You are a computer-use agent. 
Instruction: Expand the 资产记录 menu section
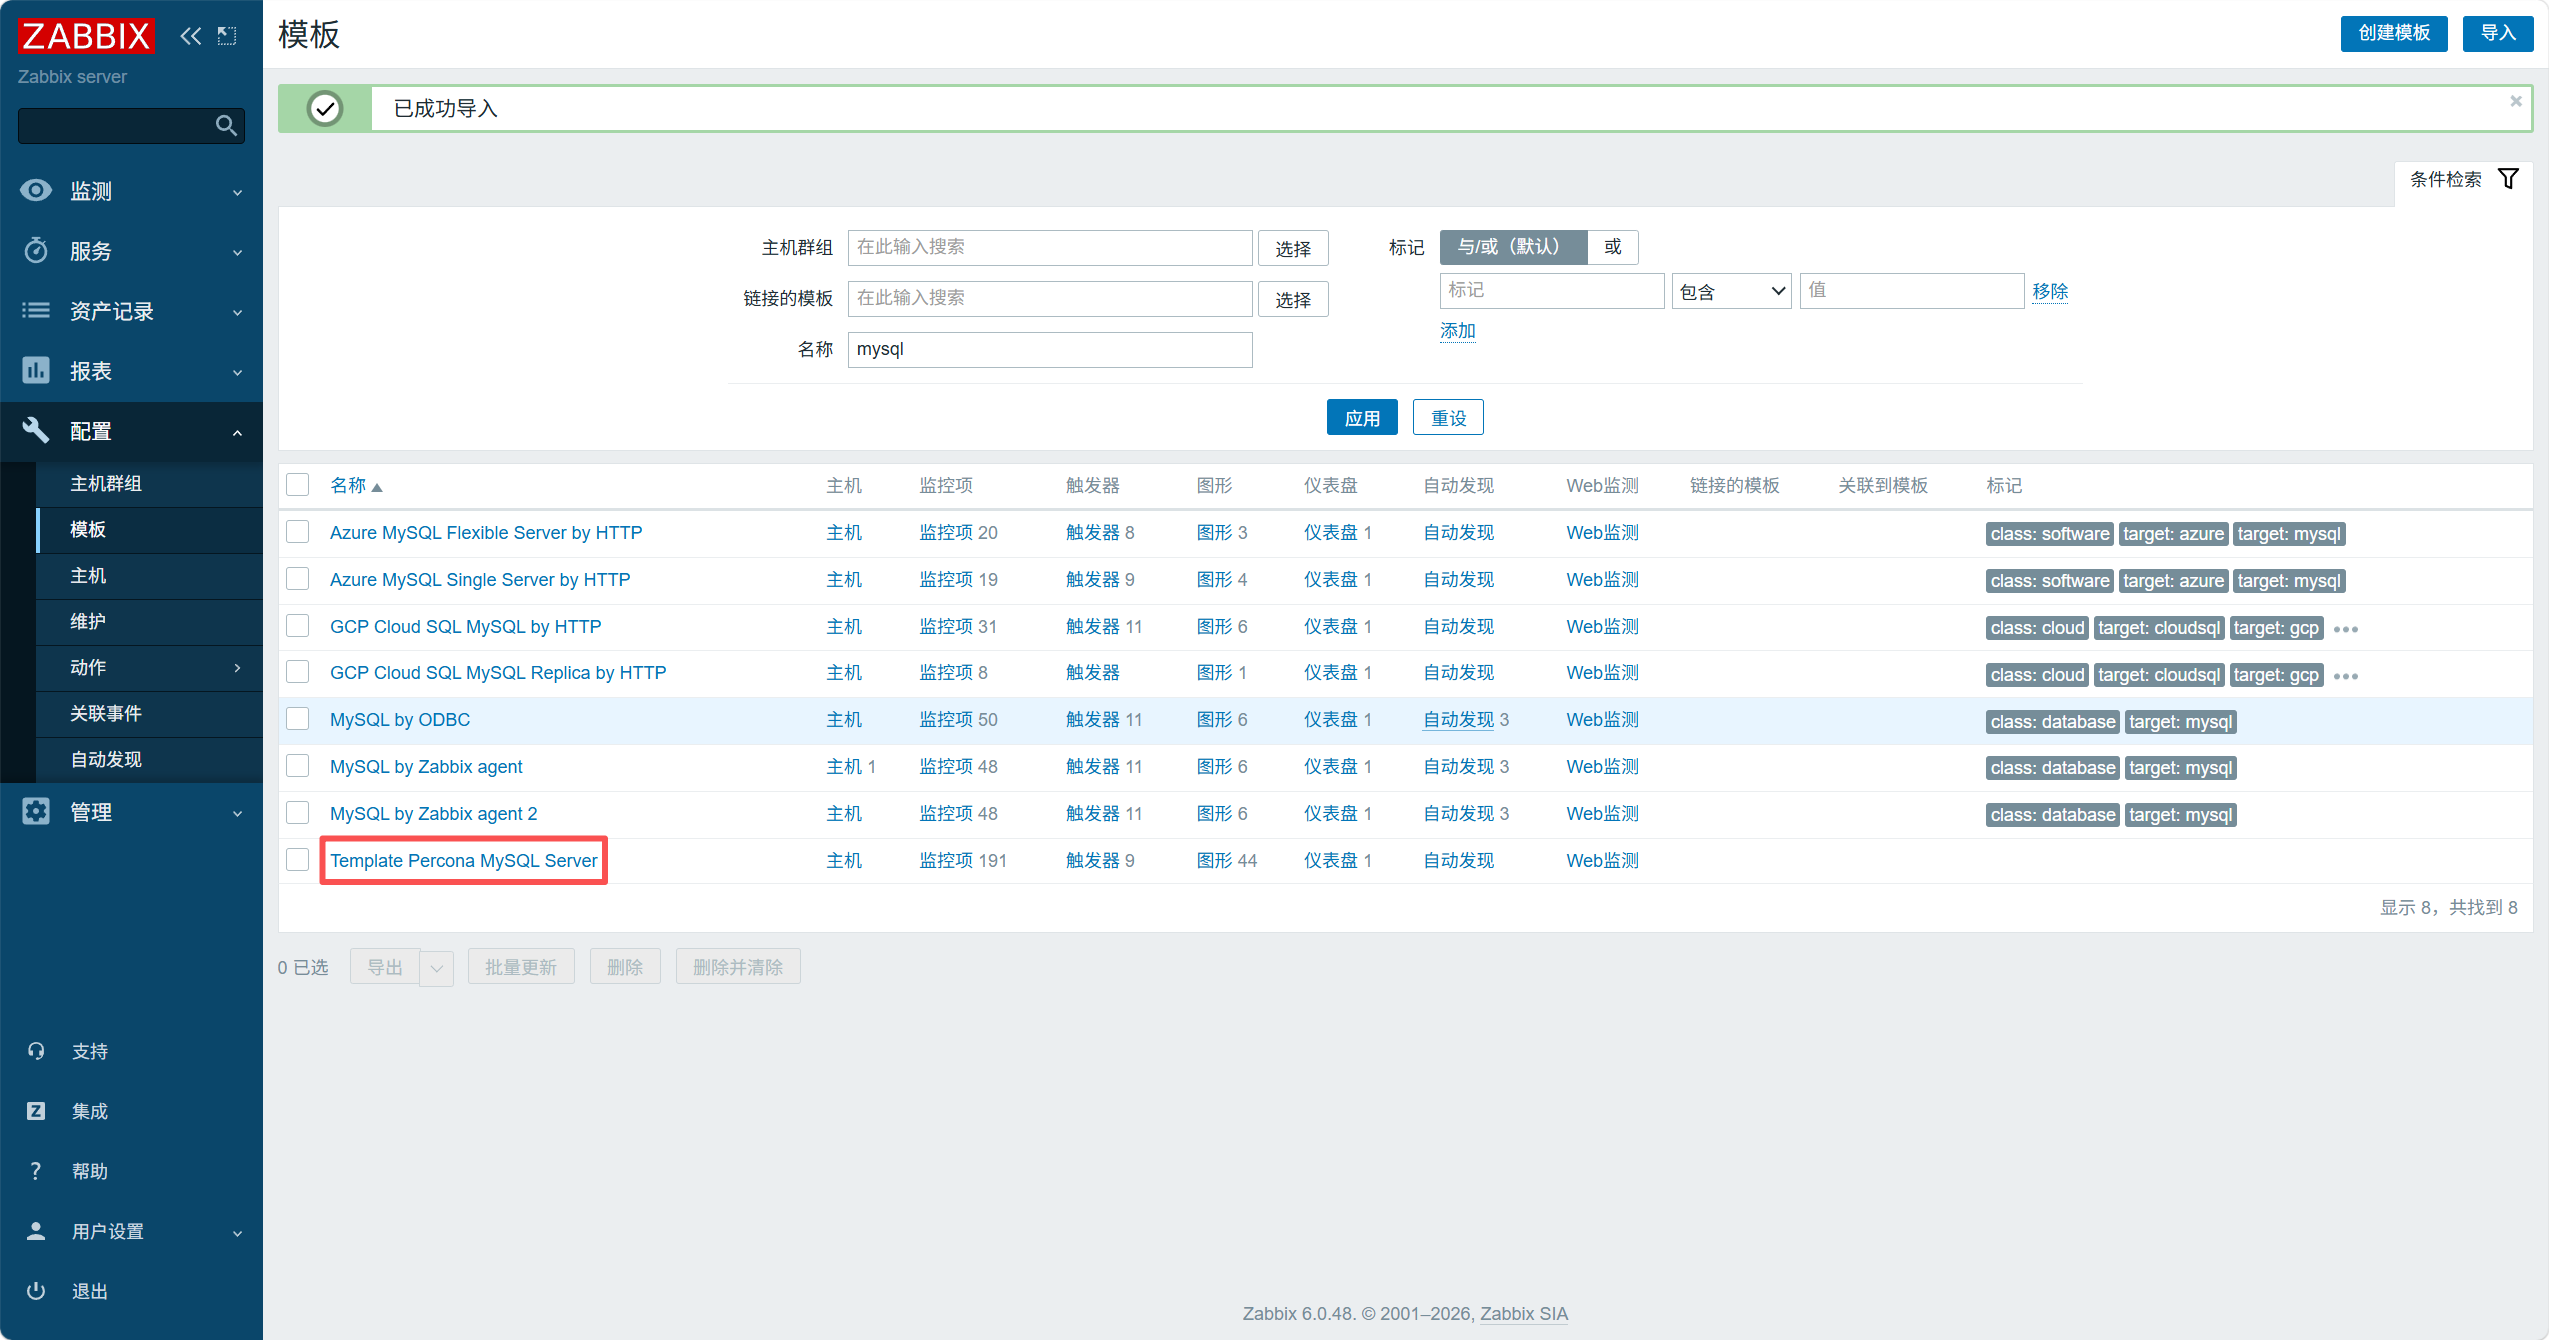[237, 311]
